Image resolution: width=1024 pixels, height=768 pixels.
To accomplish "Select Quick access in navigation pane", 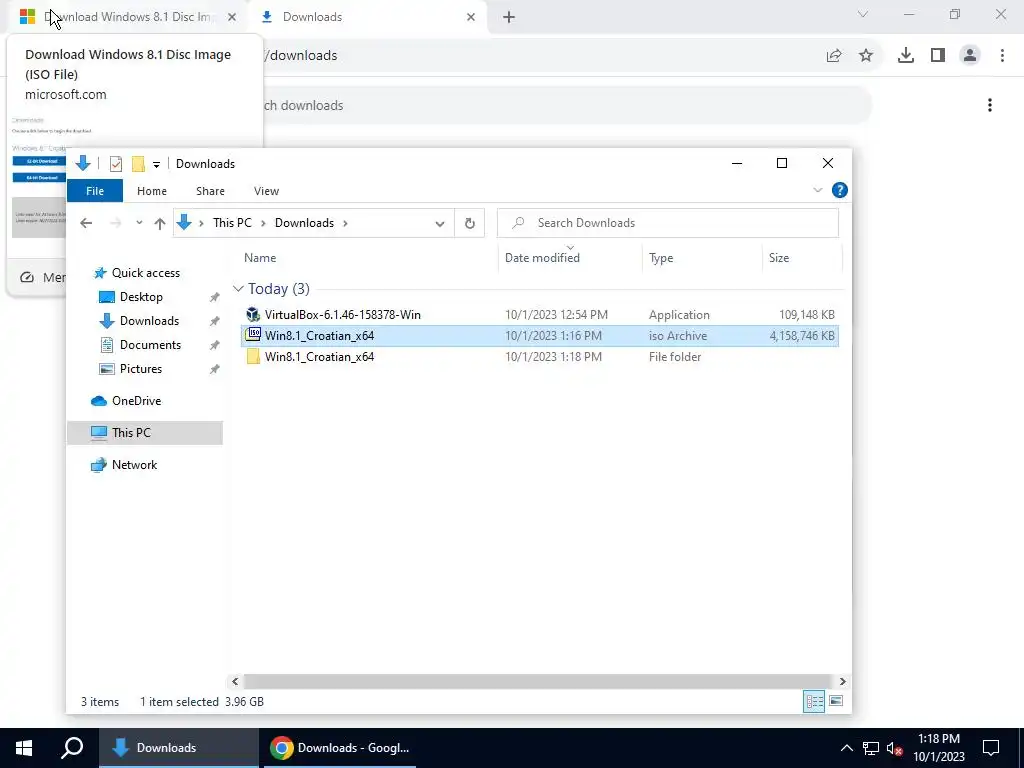I will point(146,273).
